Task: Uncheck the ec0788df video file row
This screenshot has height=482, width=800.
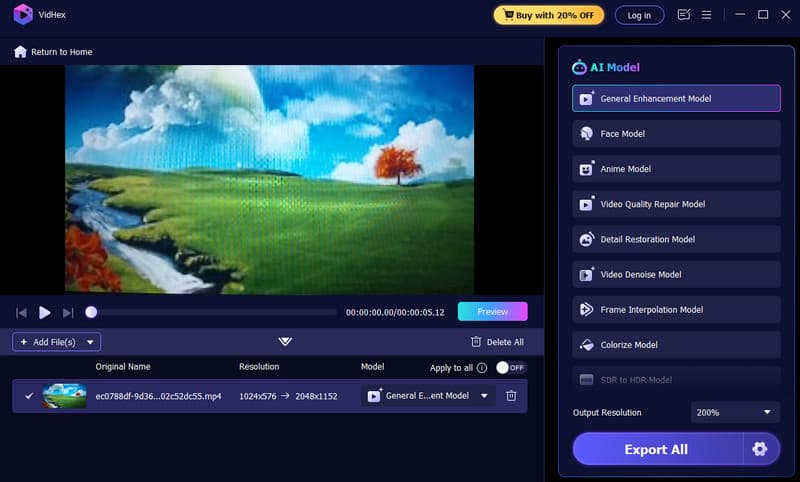Action: 29,396
